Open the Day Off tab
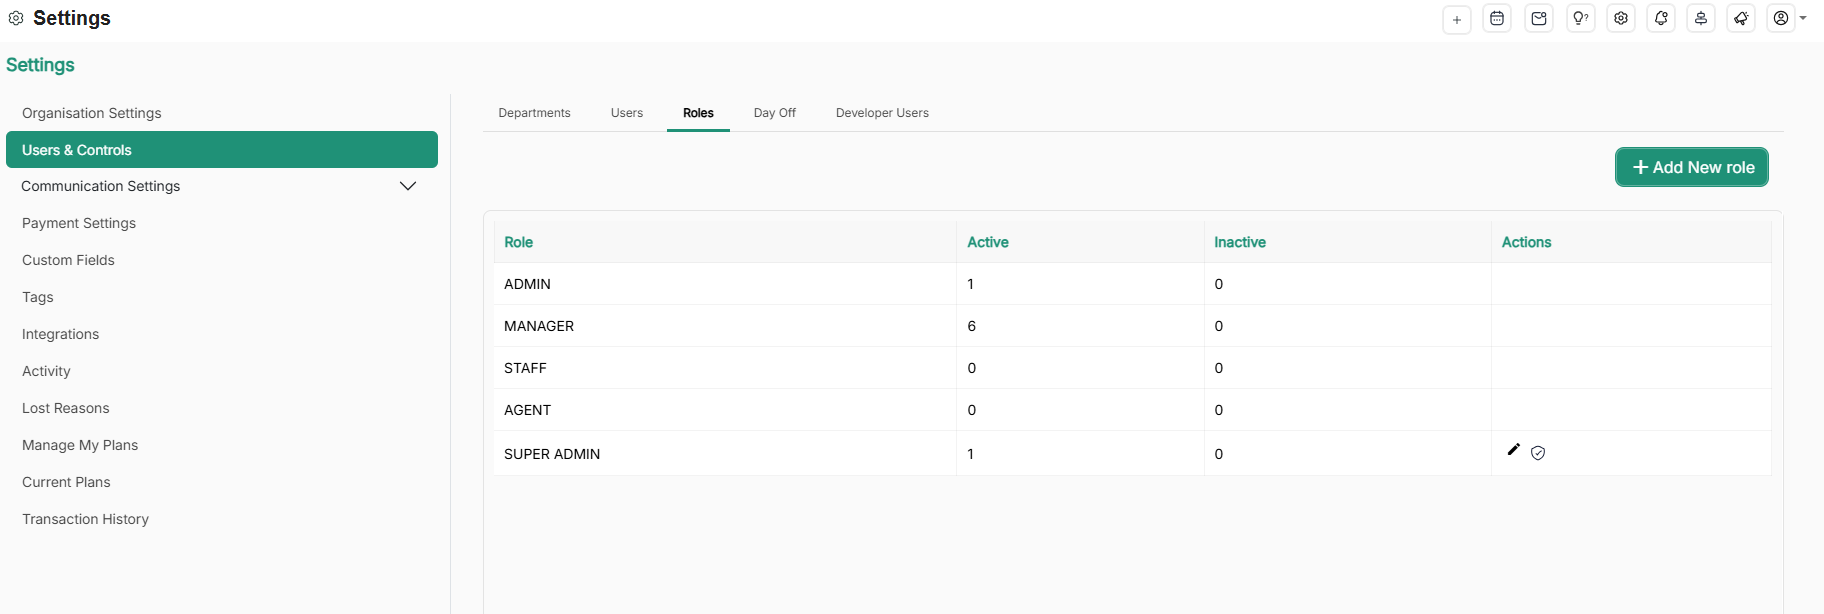Image resolution: width=1824 pixels, height=614 pixels. [774, 113]
